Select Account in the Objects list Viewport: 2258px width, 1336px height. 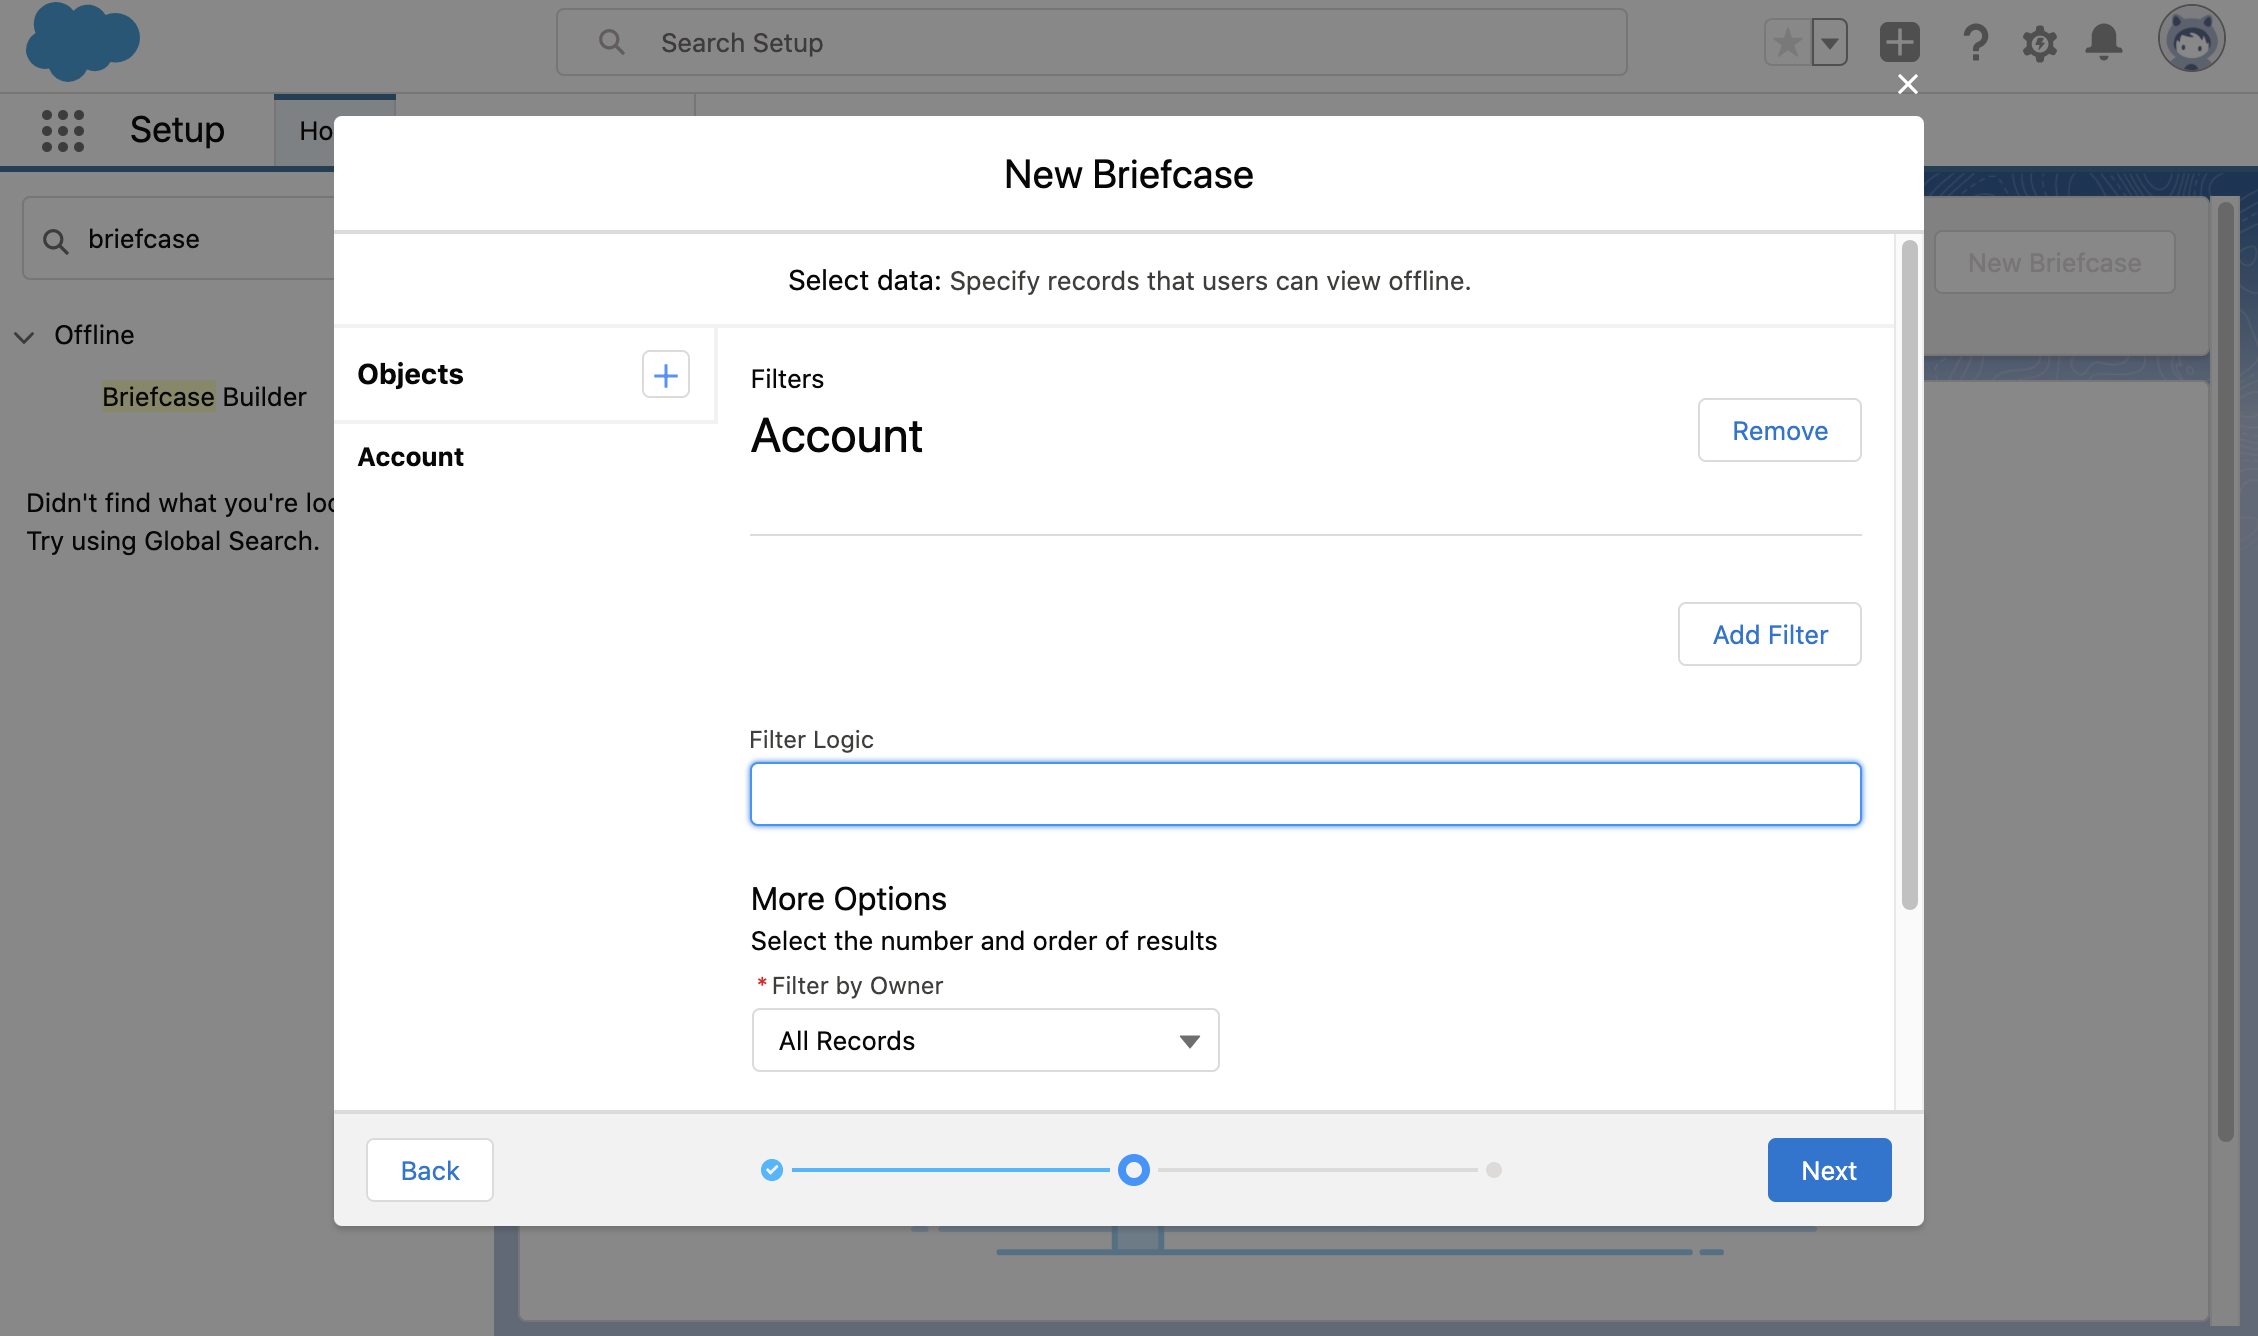410,457
